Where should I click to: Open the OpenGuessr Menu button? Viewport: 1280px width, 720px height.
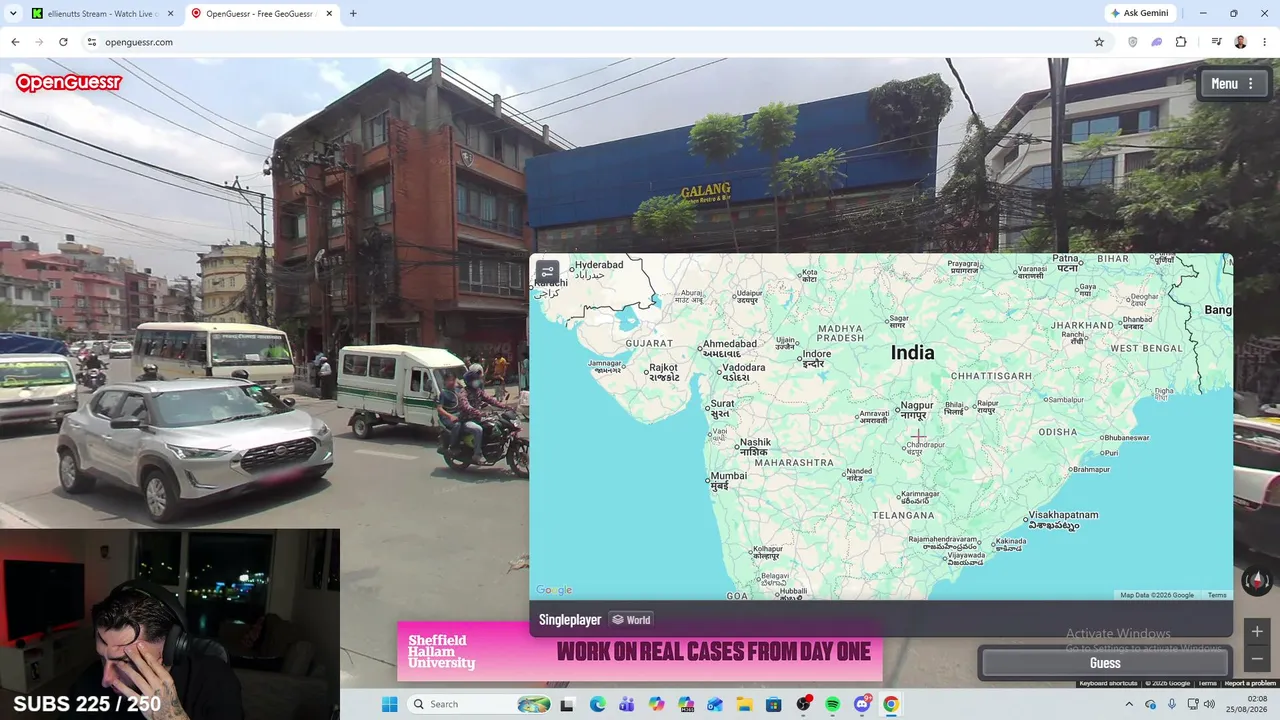1233,84
